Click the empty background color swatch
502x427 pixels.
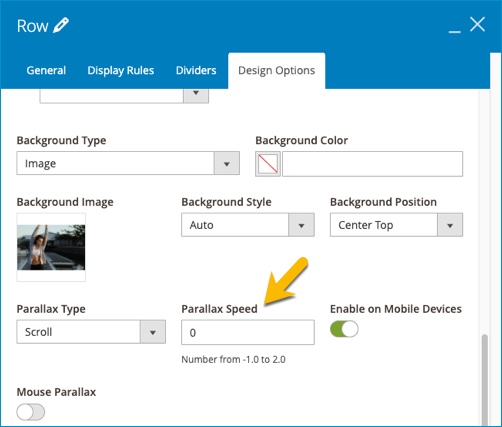click(268, 164)
